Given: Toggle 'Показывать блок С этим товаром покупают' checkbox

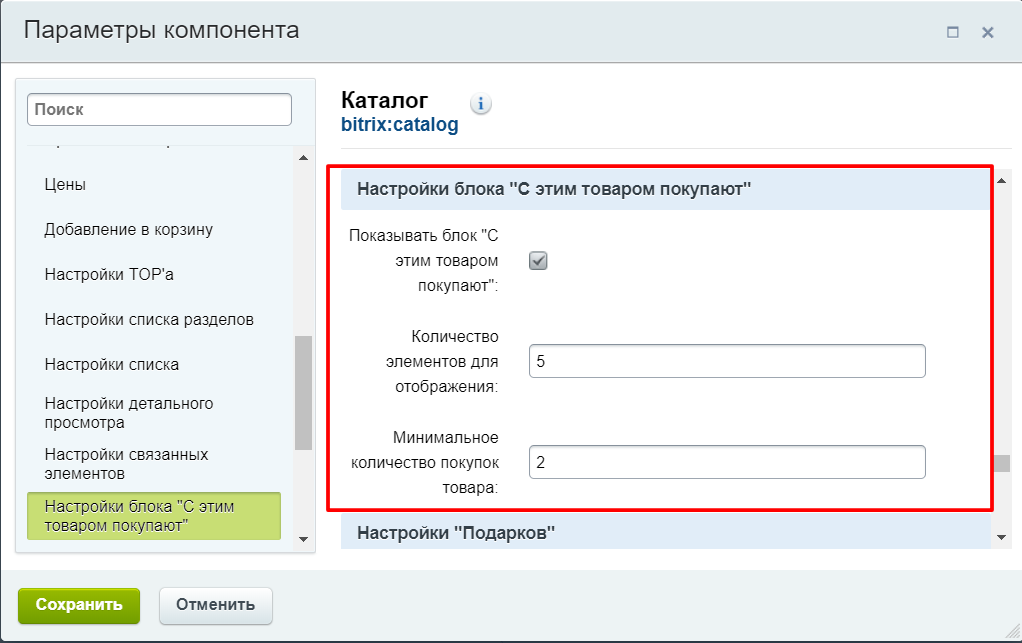Looking at the screenshot, I should [x=538, y=261].
